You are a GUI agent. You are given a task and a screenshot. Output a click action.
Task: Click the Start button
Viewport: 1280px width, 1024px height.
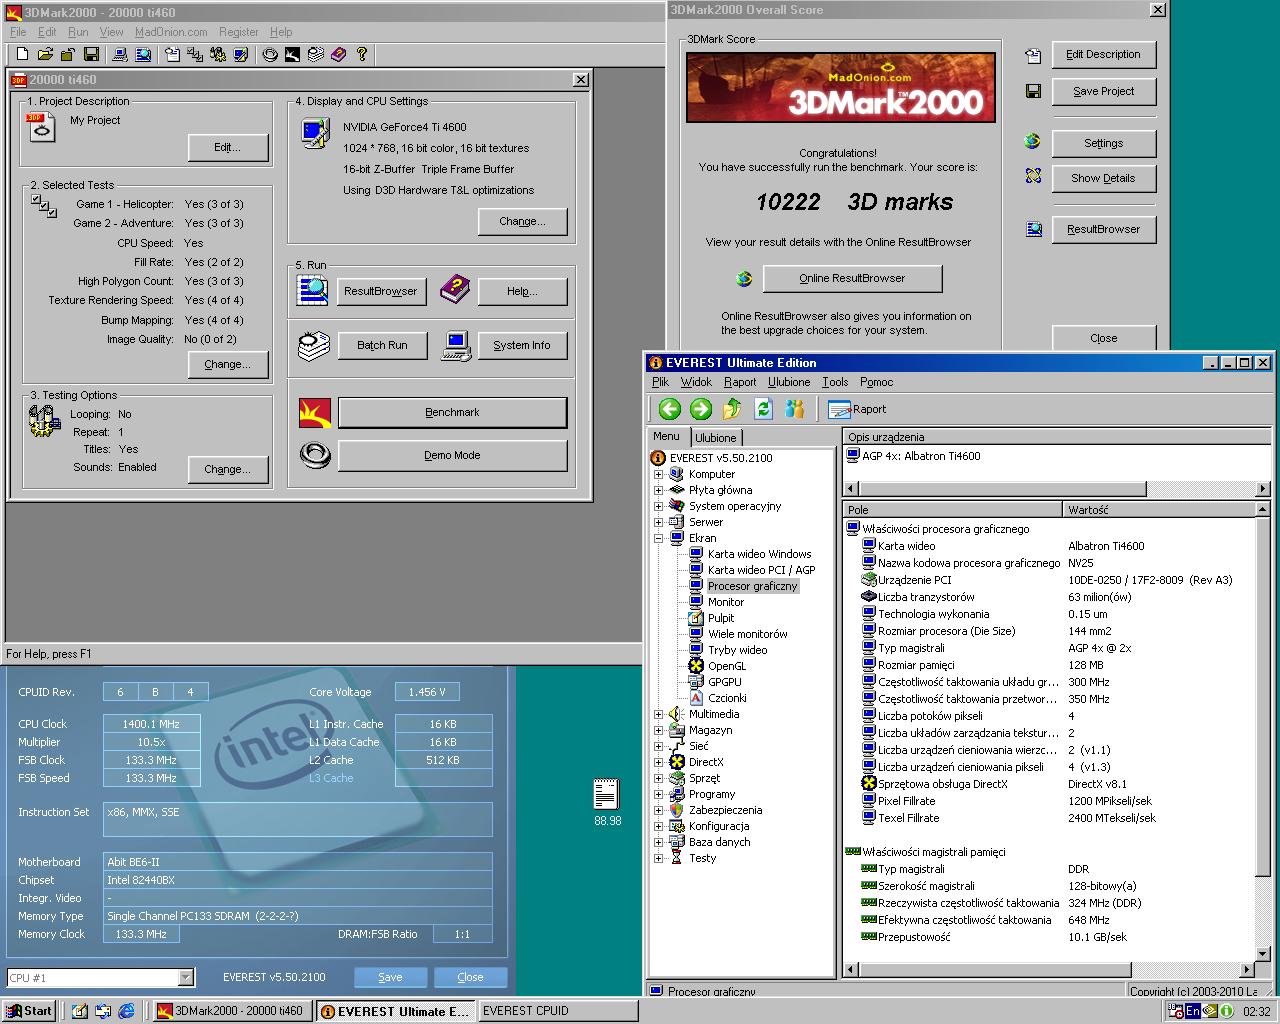click(29, 1011)
